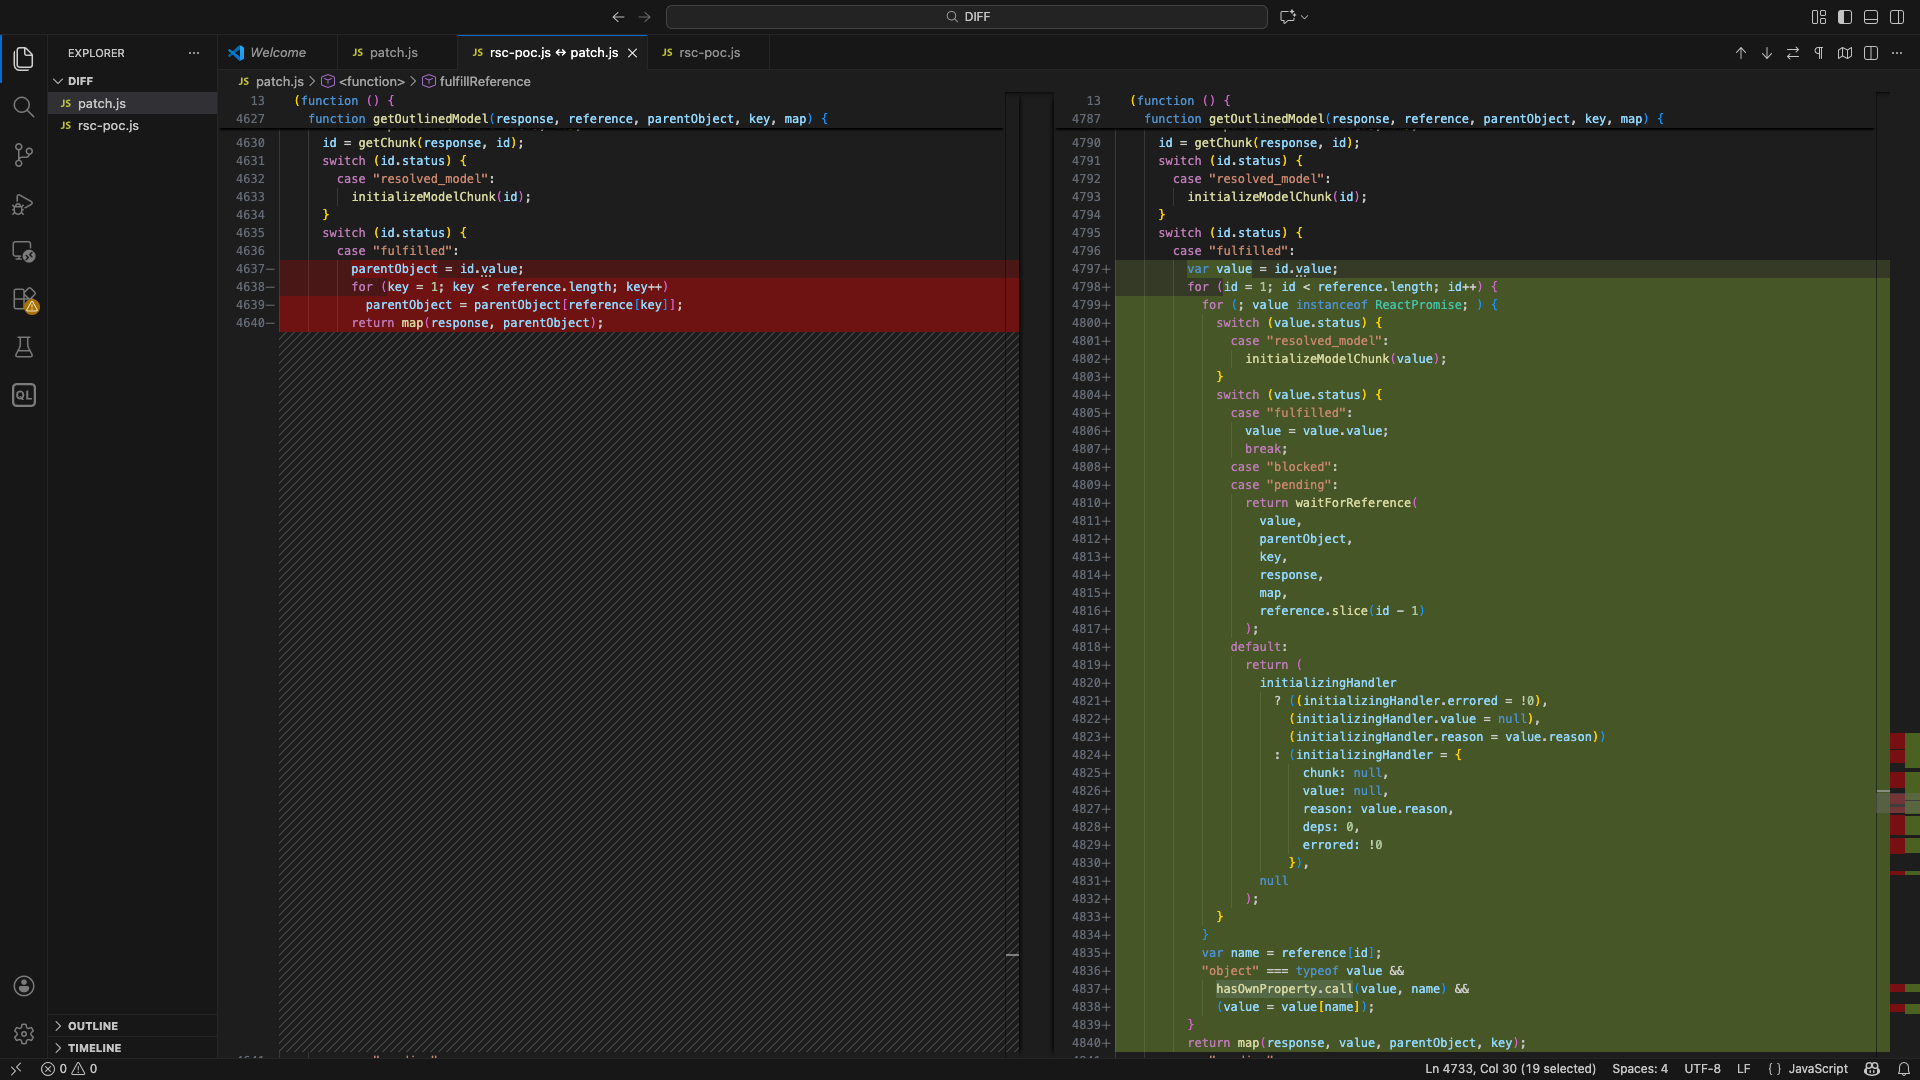Open the Run and Debug view

[x=23, y=204]
